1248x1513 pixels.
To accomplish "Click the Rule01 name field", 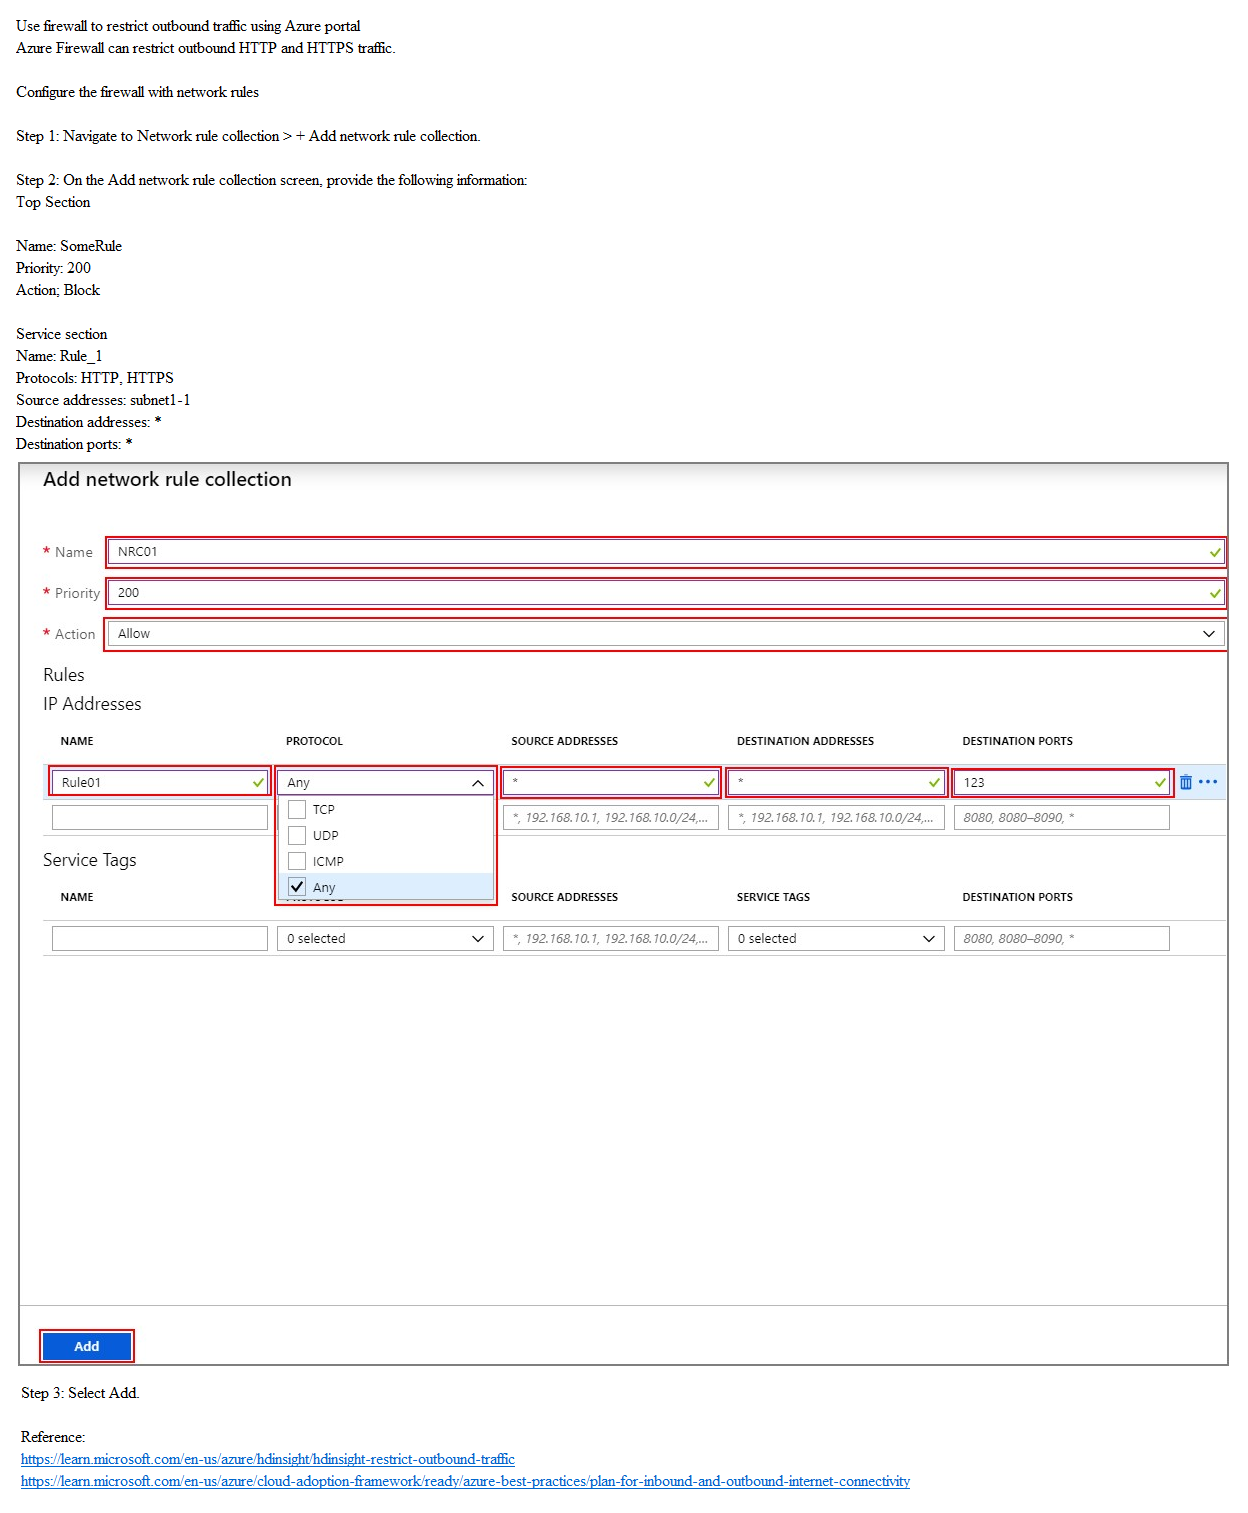I will [160, 782].
